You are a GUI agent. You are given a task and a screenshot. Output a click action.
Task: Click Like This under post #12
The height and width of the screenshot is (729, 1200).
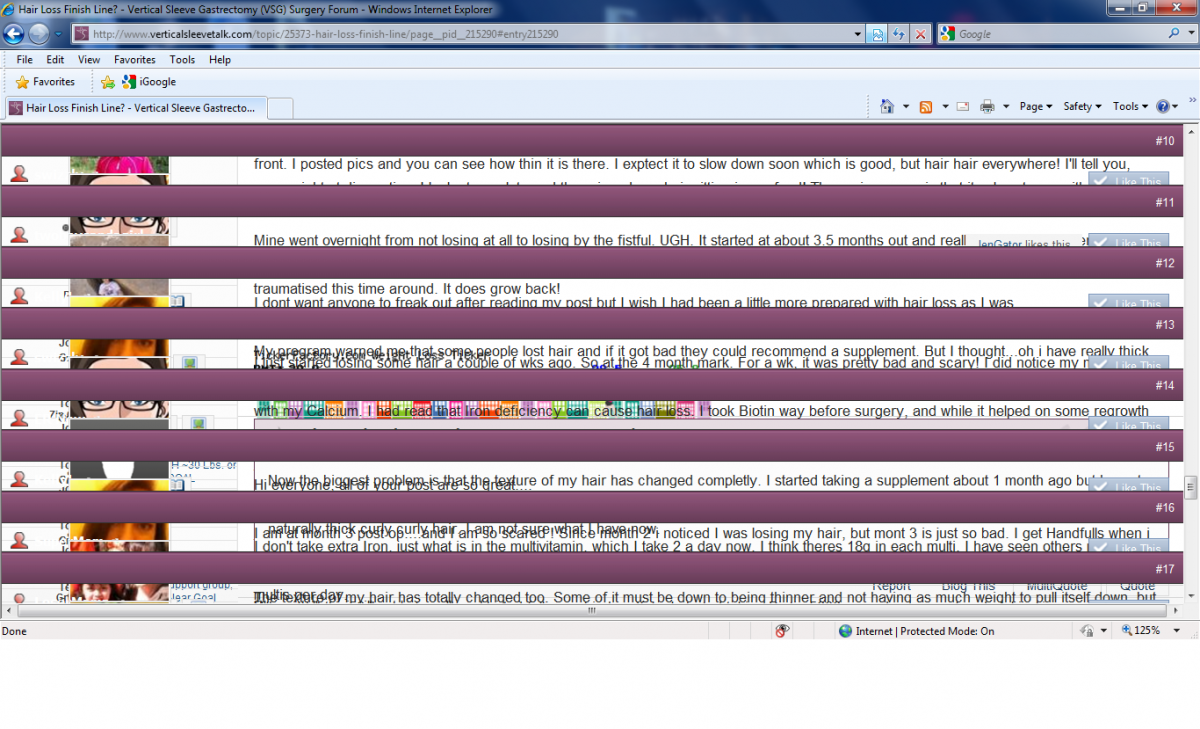[x=1128, y=302]
